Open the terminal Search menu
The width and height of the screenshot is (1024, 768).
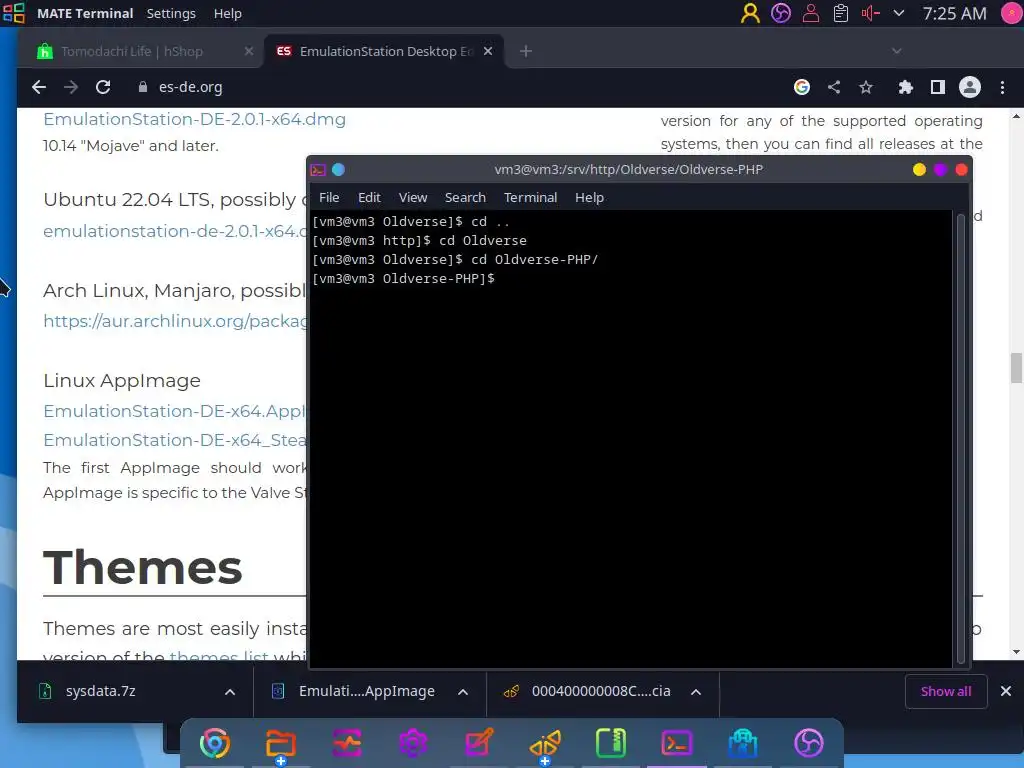point(465,197)
